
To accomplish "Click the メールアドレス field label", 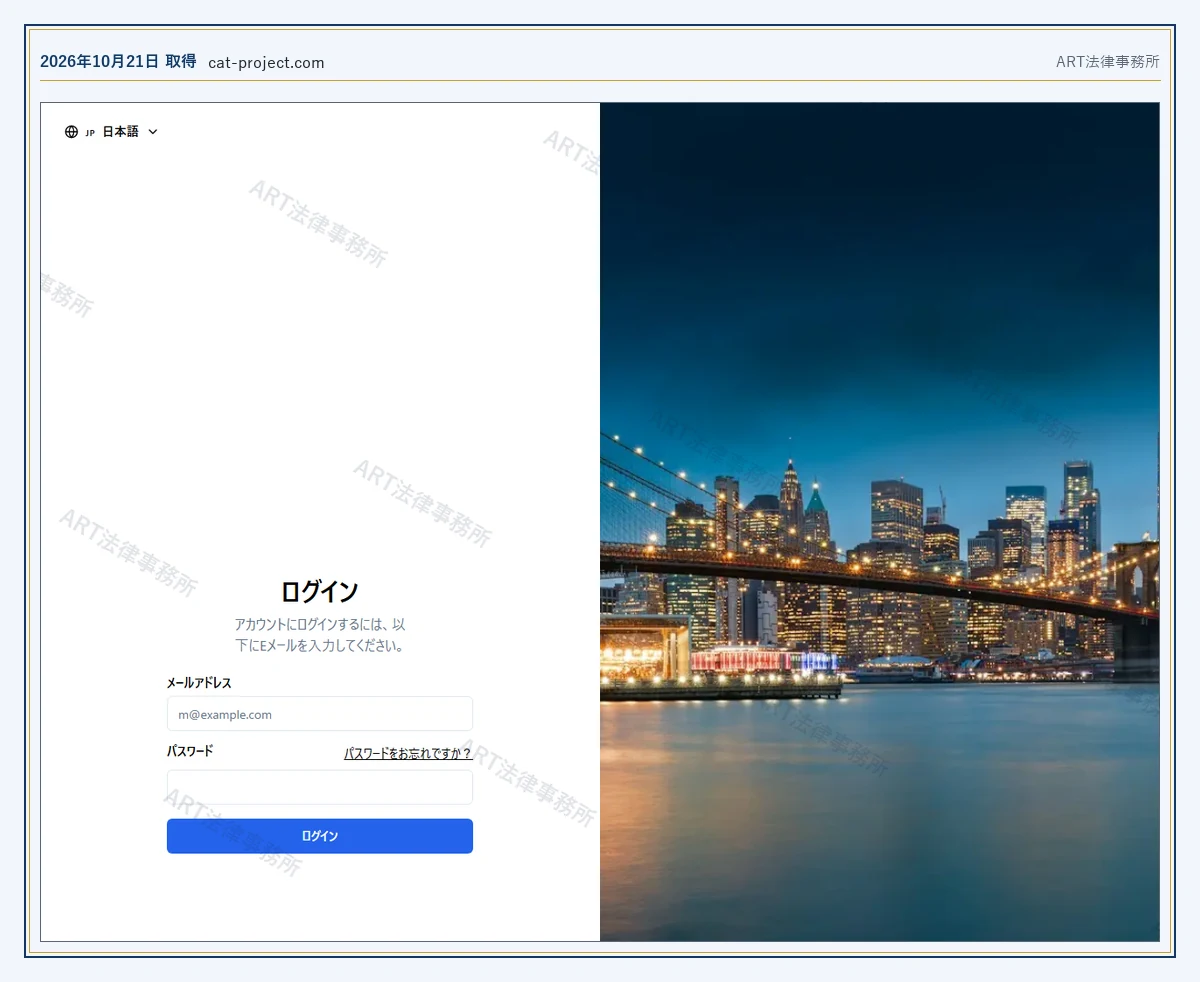I will (x=199, y=683).
